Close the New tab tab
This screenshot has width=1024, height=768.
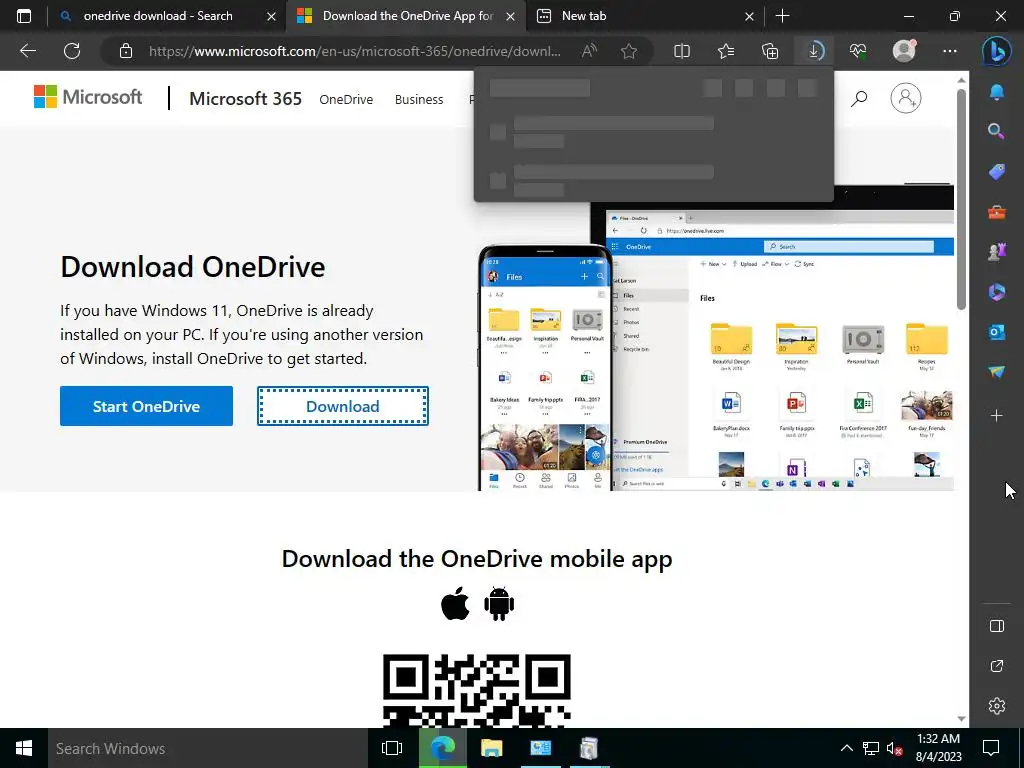tap(750, 16)
